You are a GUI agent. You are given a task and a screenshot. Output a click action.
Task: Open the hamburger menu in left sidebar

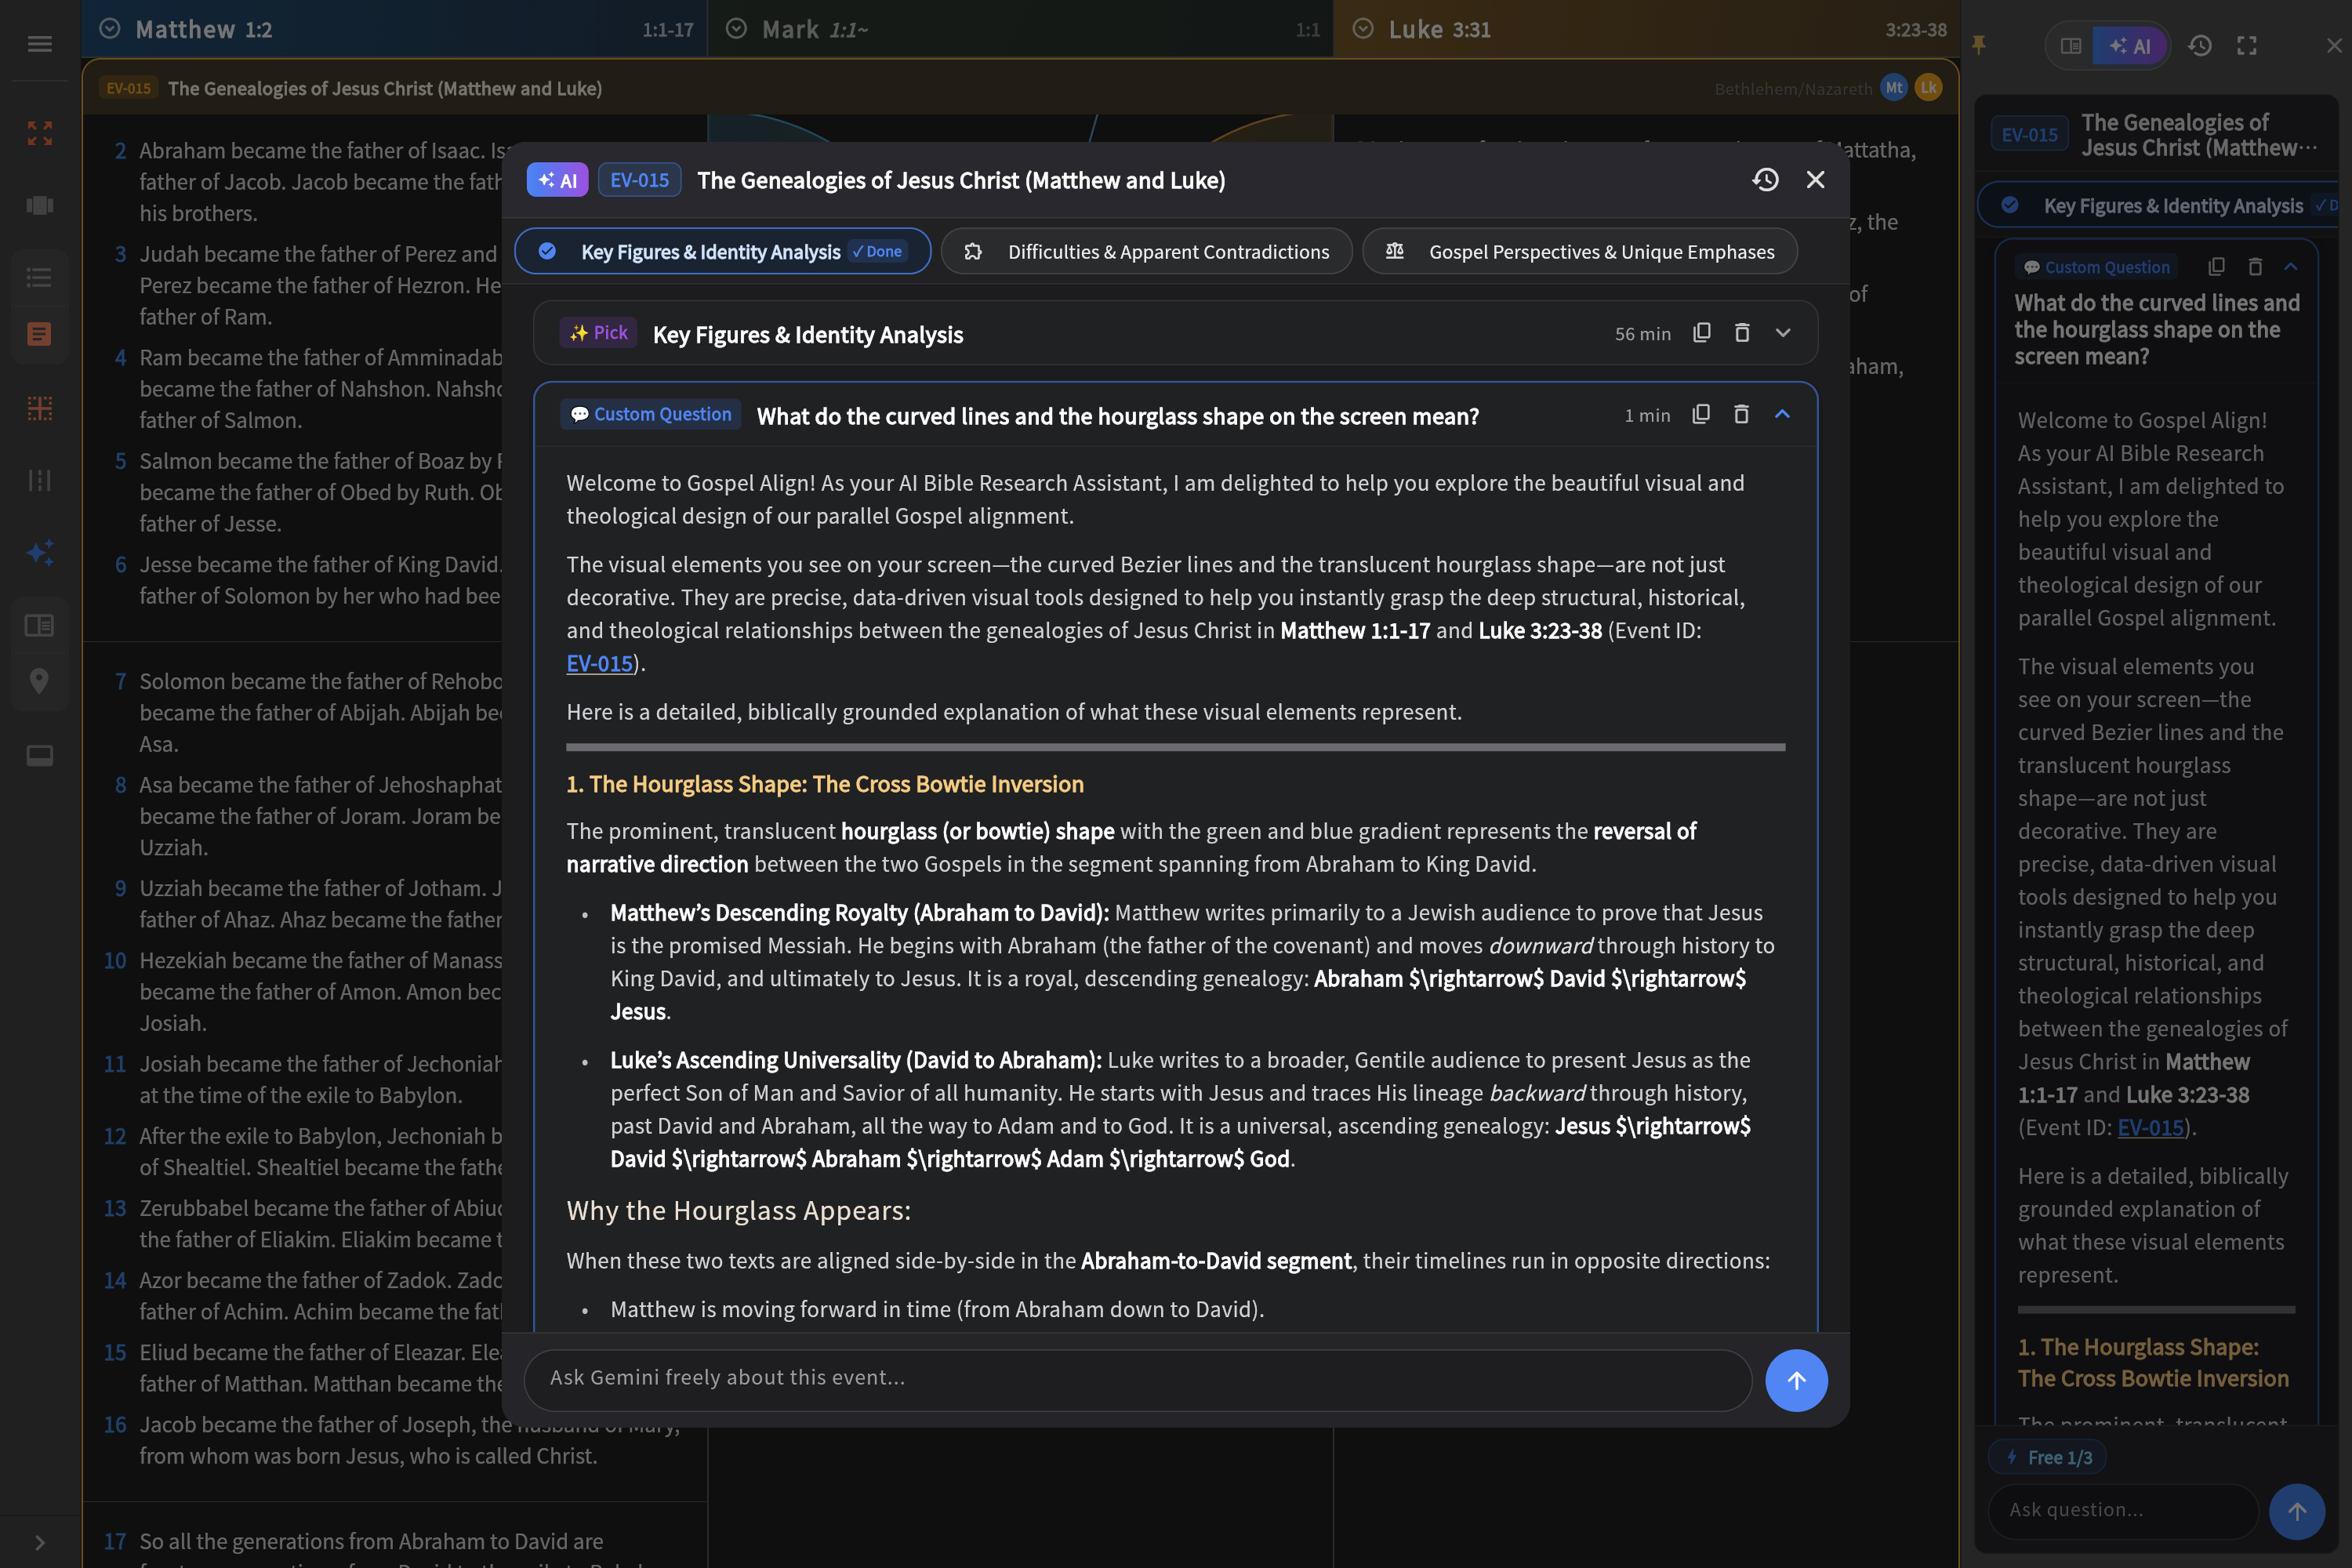click(40, 44)
